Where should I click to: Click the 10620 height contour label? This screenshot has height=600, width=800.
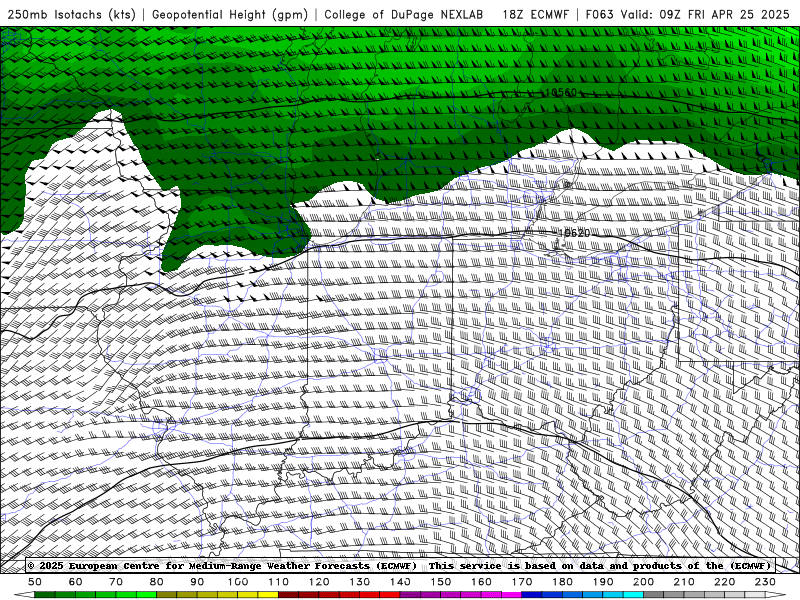point(574,233)
